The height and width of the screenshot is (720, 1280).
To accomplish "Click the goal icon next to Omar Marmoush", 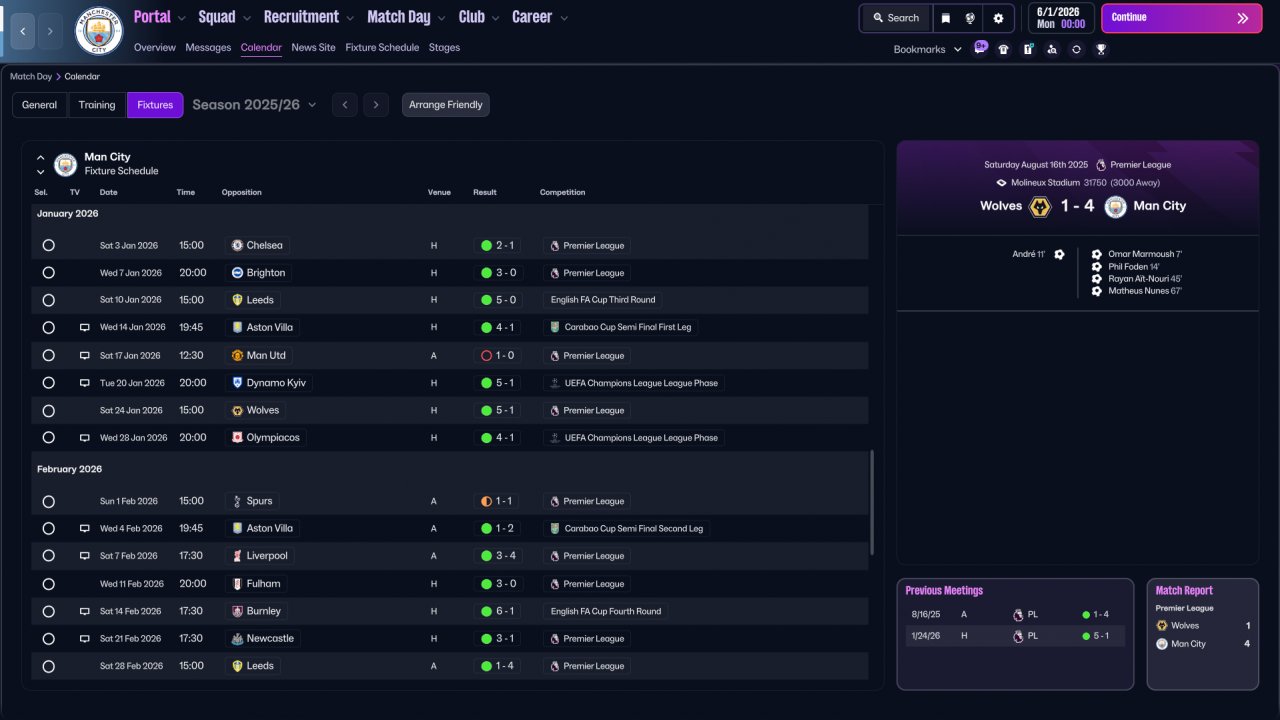I will [1097, 254].
